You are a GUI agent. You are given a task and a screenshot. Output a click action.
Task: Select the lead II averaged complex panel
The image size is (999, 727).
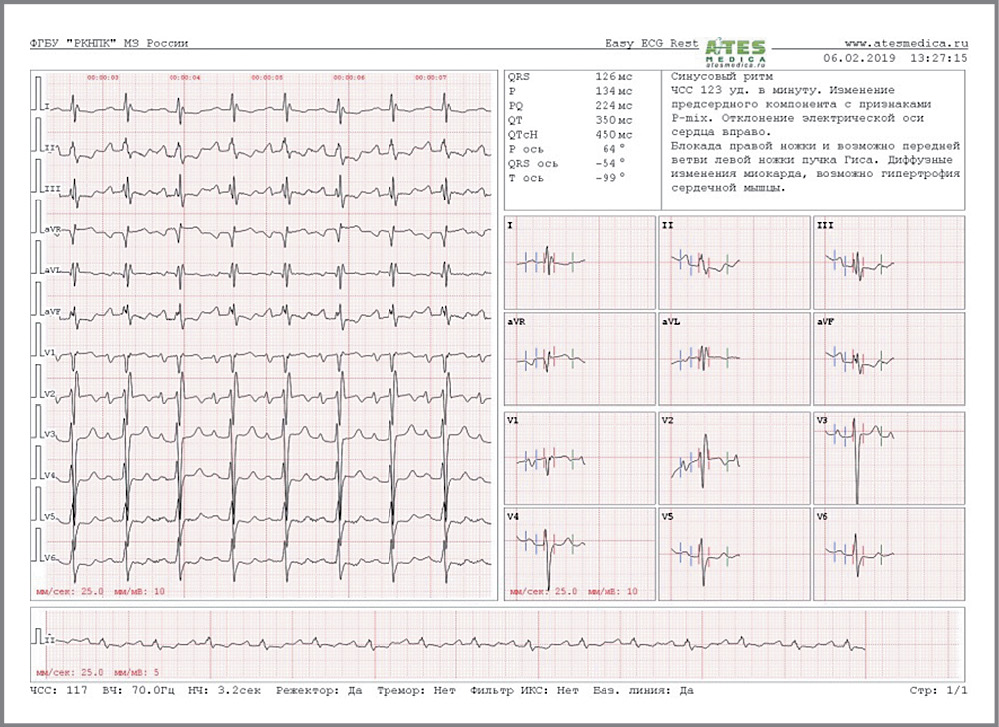tap(734, 262)
